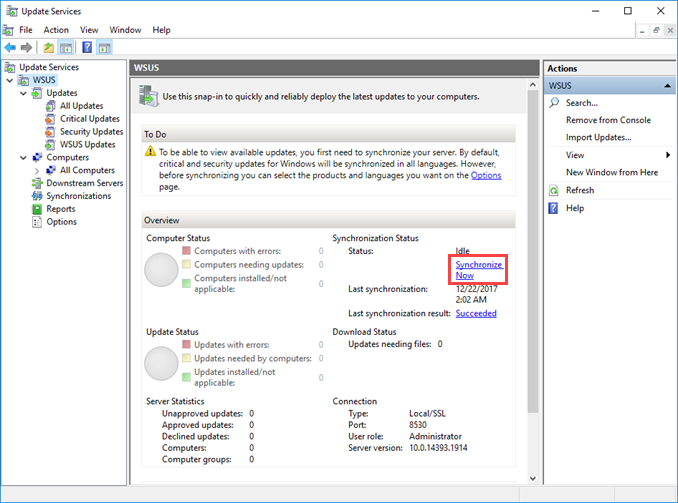
Task: Click the Computers node icon
Action: [37, 157]
